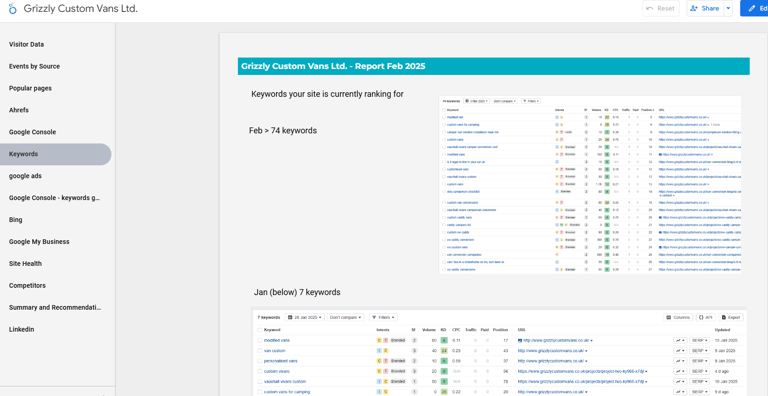Screen dimensions: 768x396
Task: Click the Updated column header
Action: pos(722,330)
